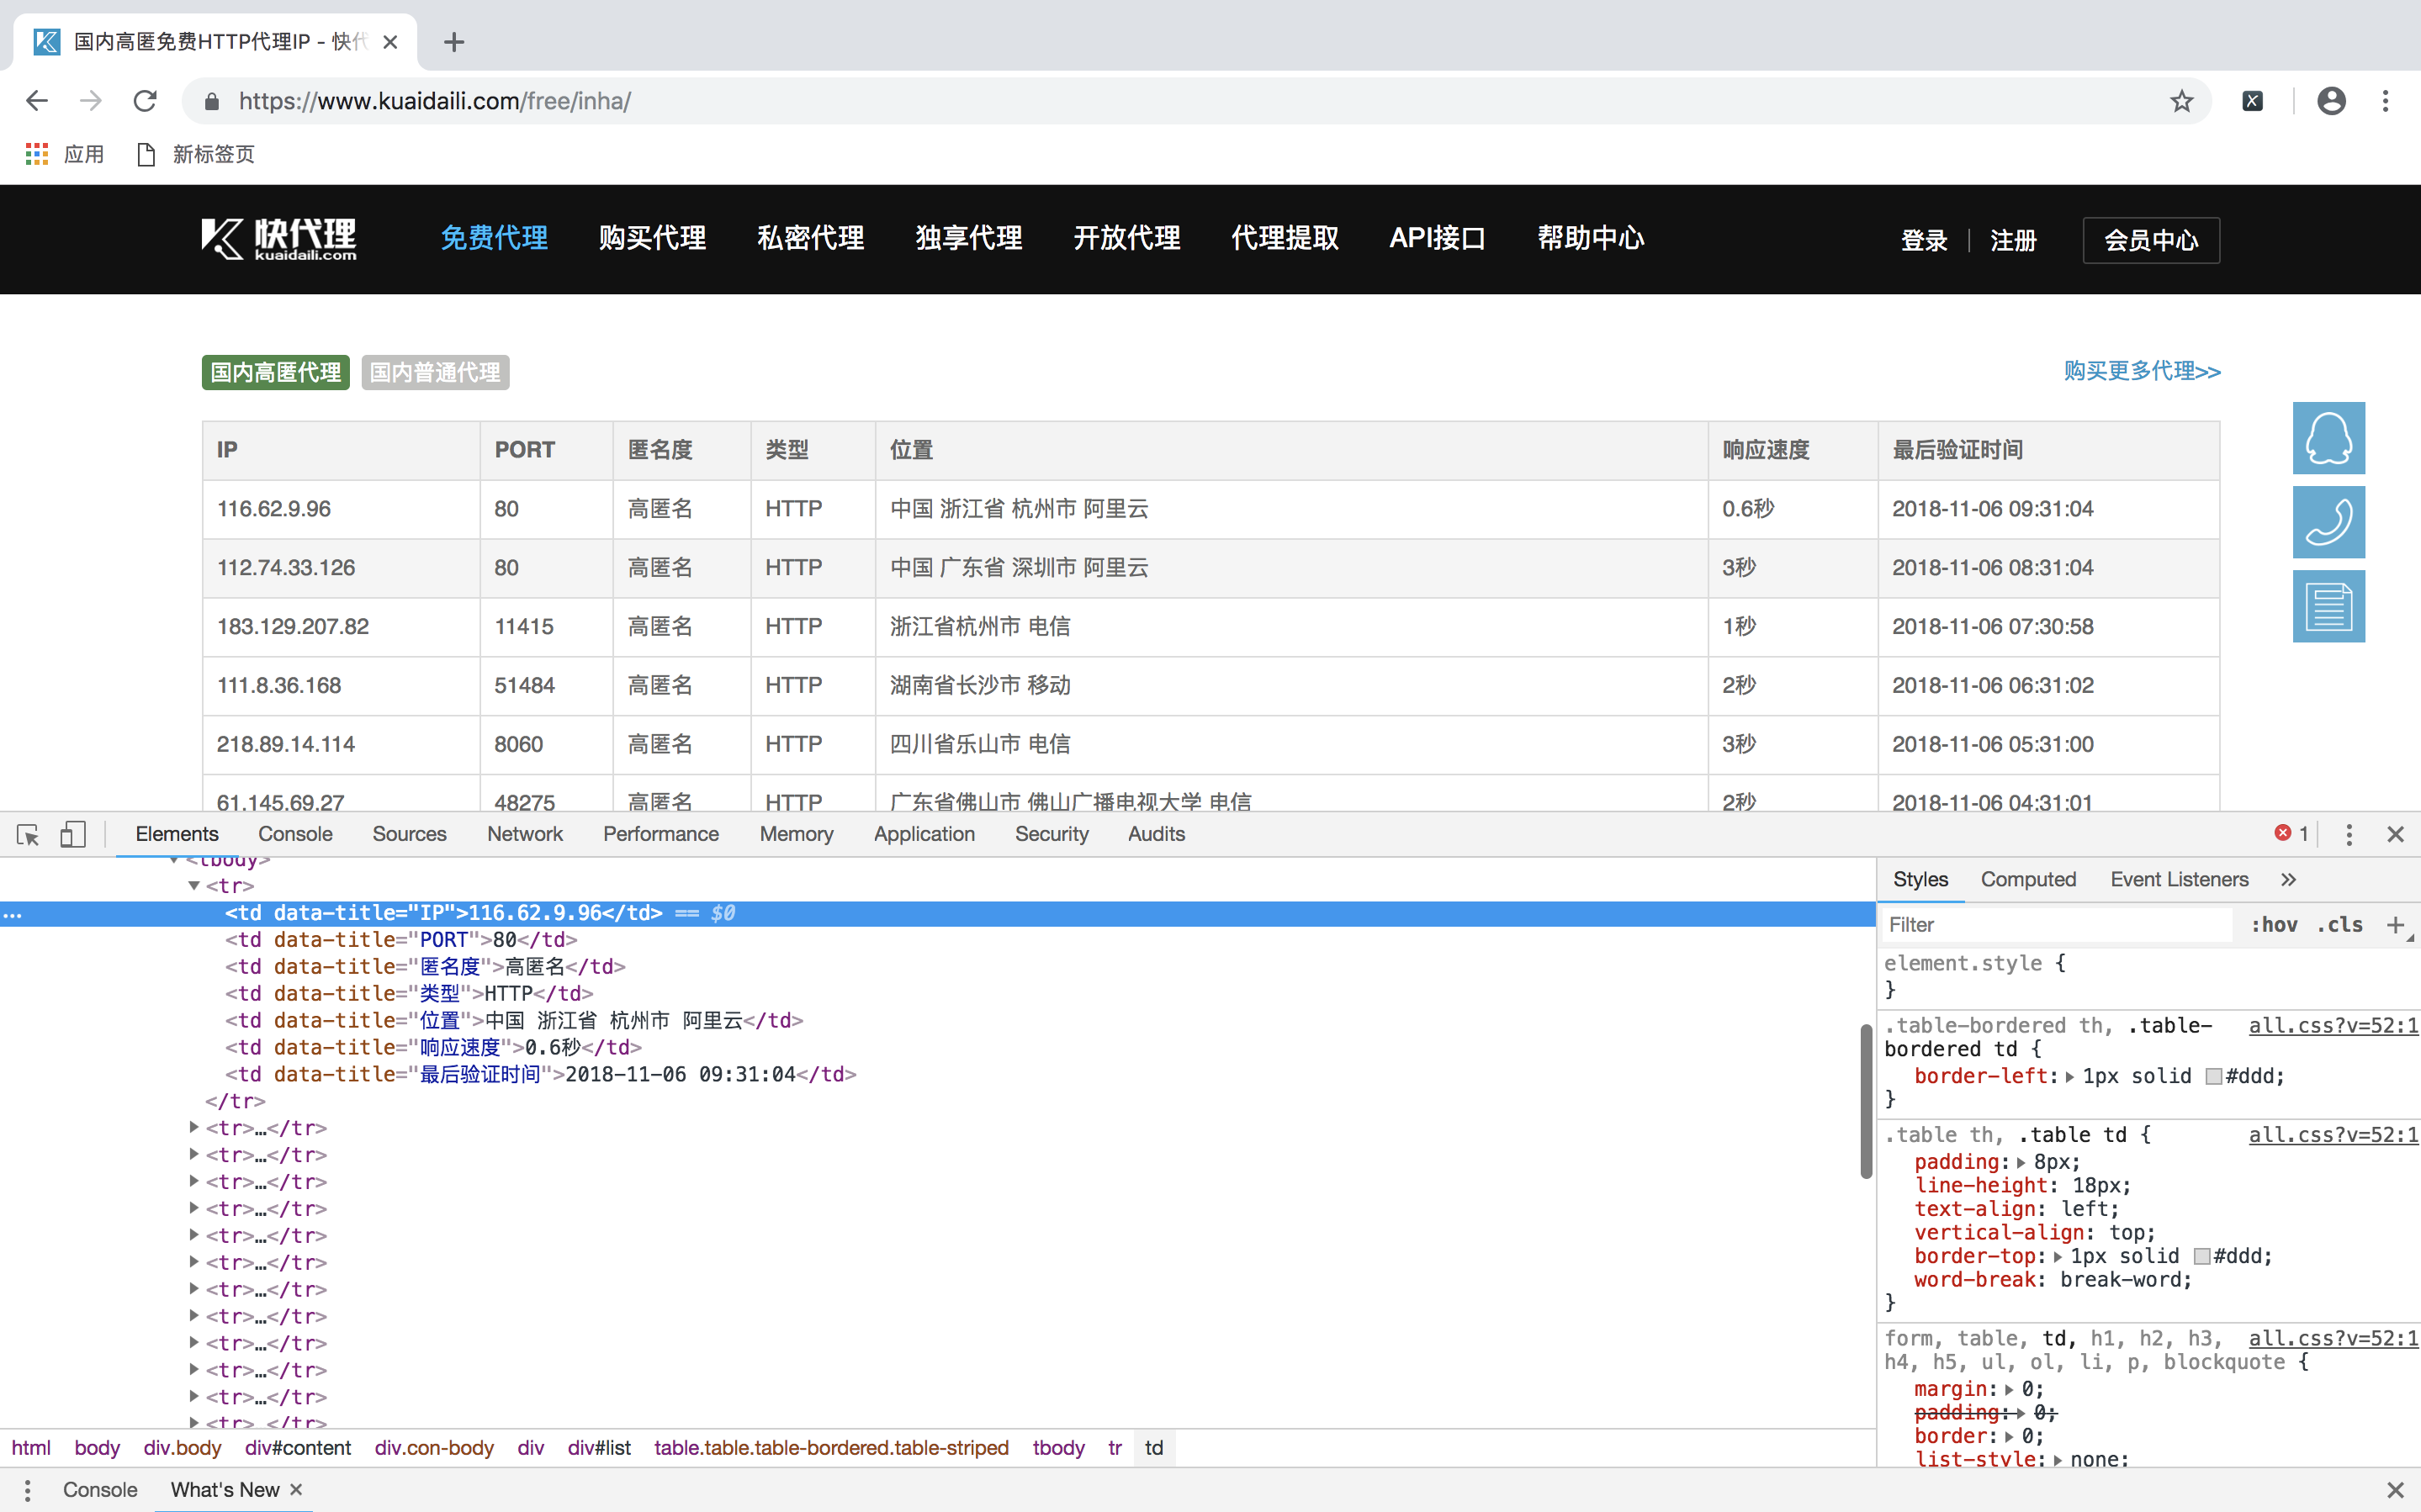The height and width of the screenshot is (1512, 2421).
Task: Click the red error count indicator
Action: click(2291, 834)
